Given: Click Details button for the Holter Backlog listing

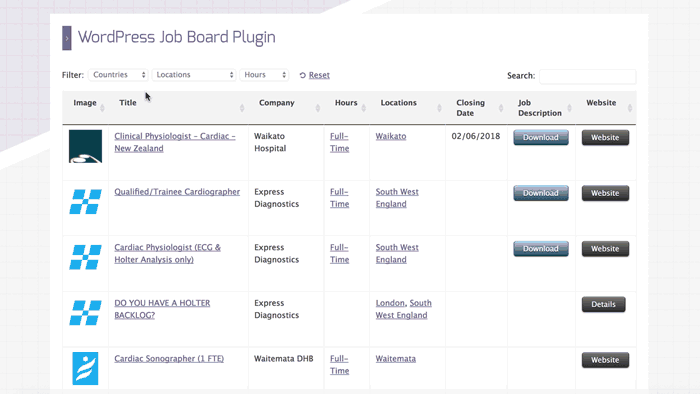Looking at the screenshot, I should pos(604,304).
